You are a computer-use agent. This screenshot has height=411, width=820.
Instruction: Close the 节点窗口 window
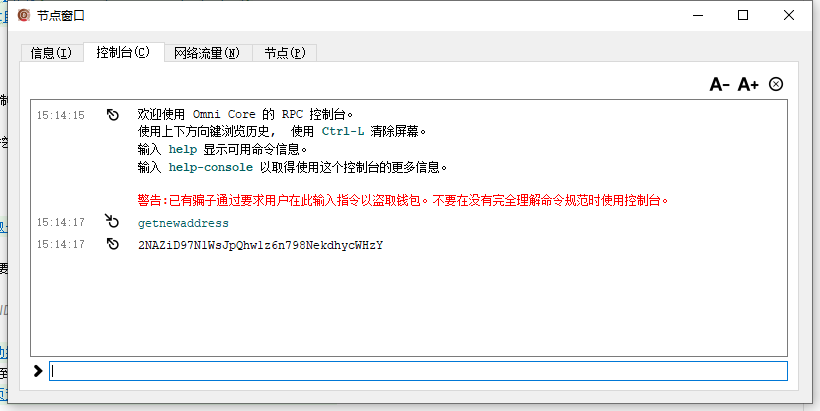click(x=789, y=15)
